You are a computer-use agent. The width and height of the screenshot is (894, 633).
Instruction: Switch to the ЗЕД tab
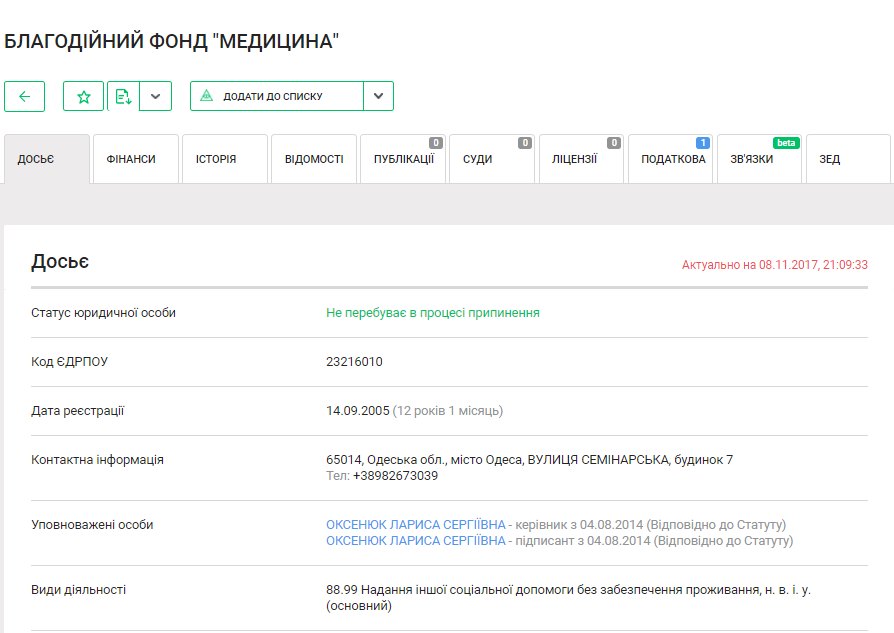pos(847,159)
